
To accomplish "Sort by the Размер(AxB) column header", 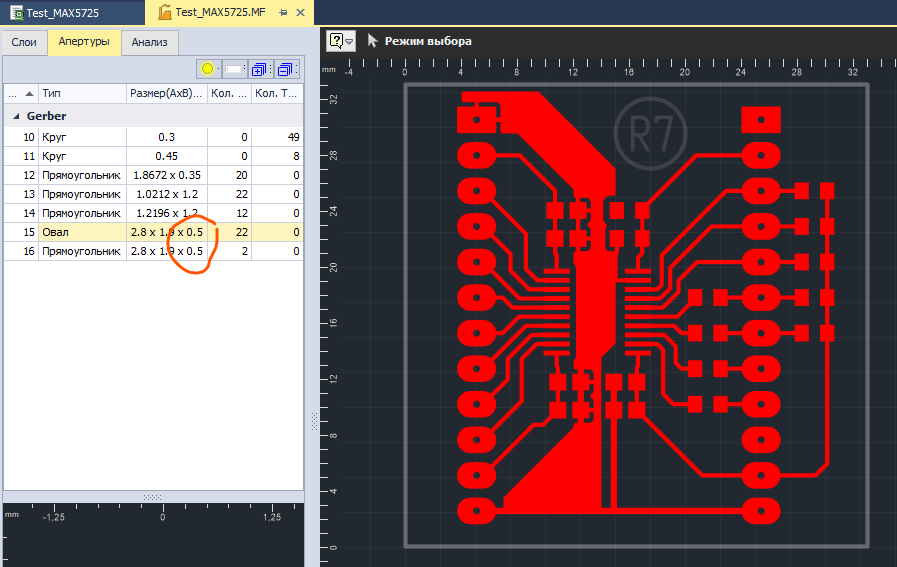I will tap(165, 94).
